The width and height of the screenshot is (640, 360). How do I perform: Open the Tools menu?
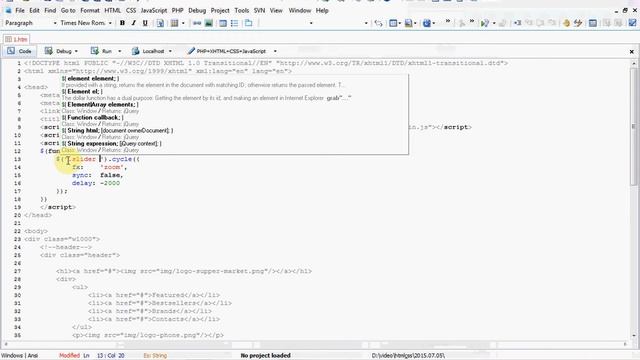point(242,10)
